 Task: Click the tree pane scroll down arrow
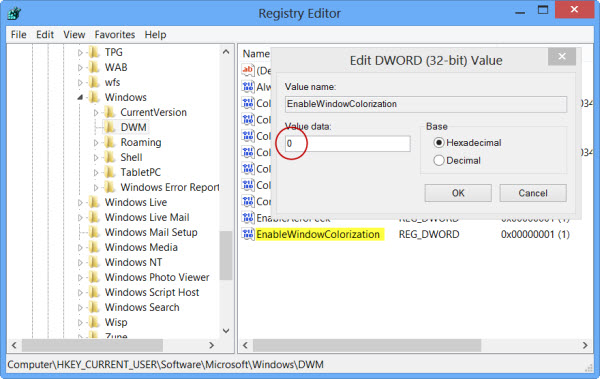[226, 330]
